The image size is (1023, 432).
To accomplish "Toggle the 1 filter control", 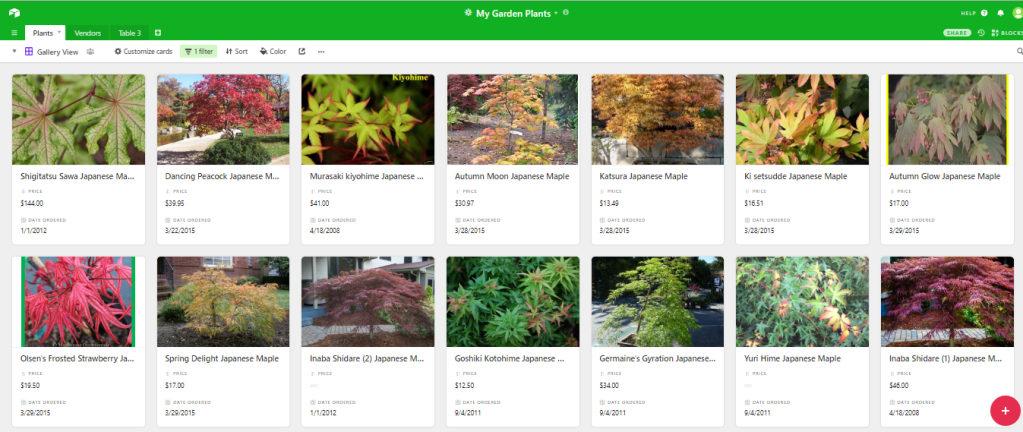I will coord(198,51).
